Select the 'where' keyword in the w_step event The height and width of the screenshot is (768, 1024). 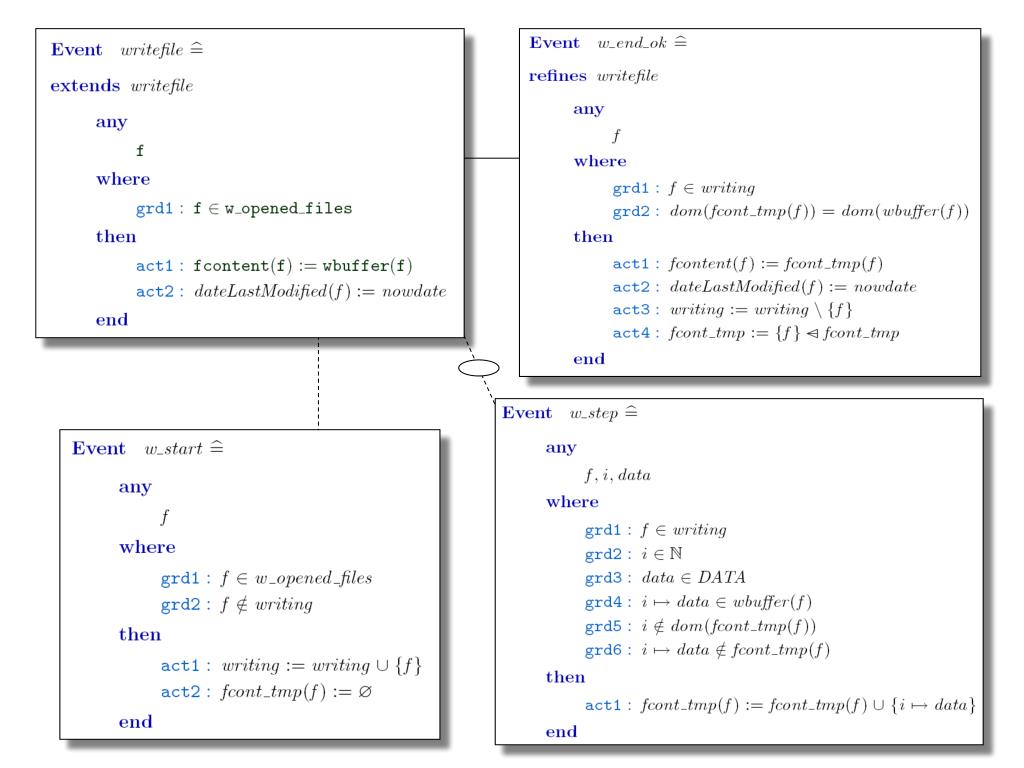coord(572,502)
